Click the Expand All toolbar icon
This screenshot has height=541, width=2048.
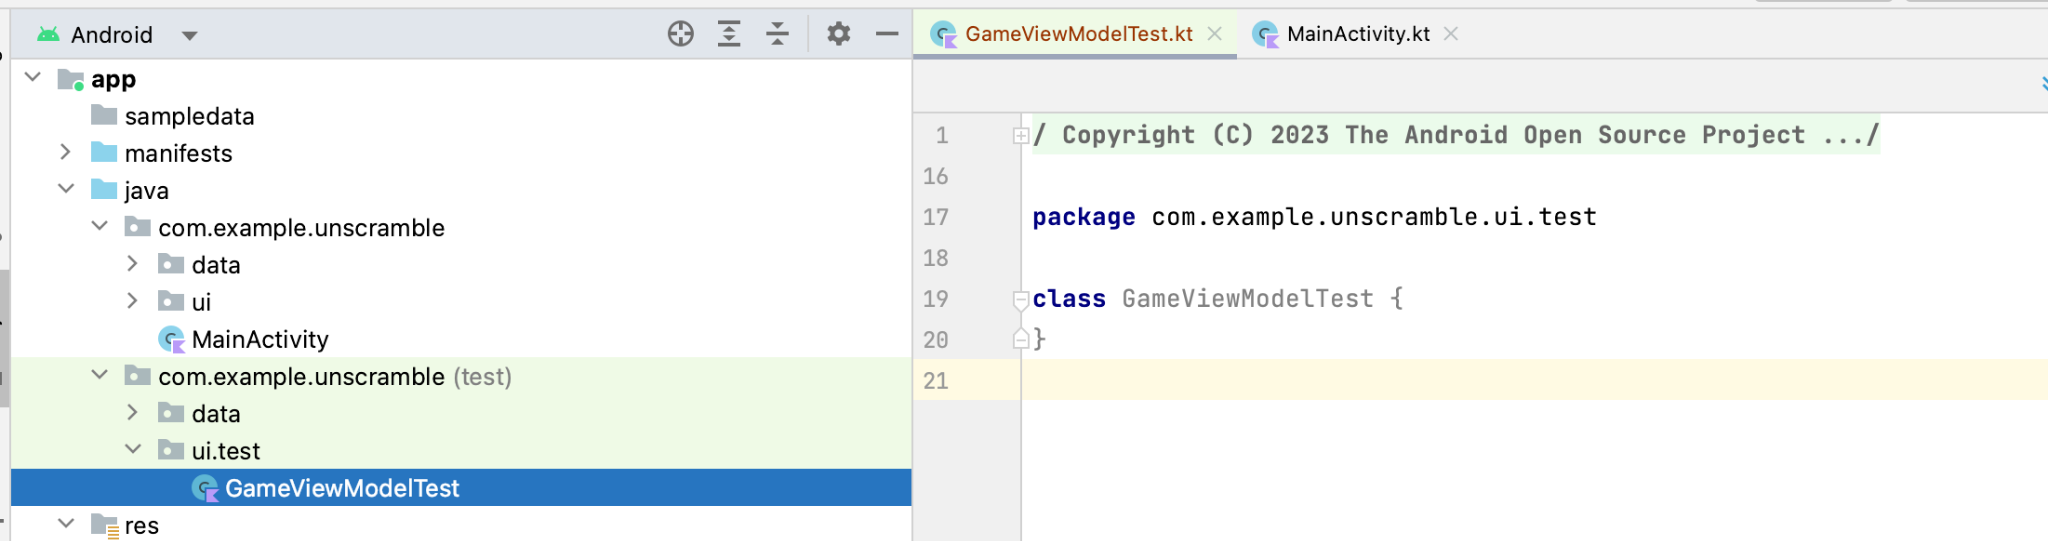point(729,34)
